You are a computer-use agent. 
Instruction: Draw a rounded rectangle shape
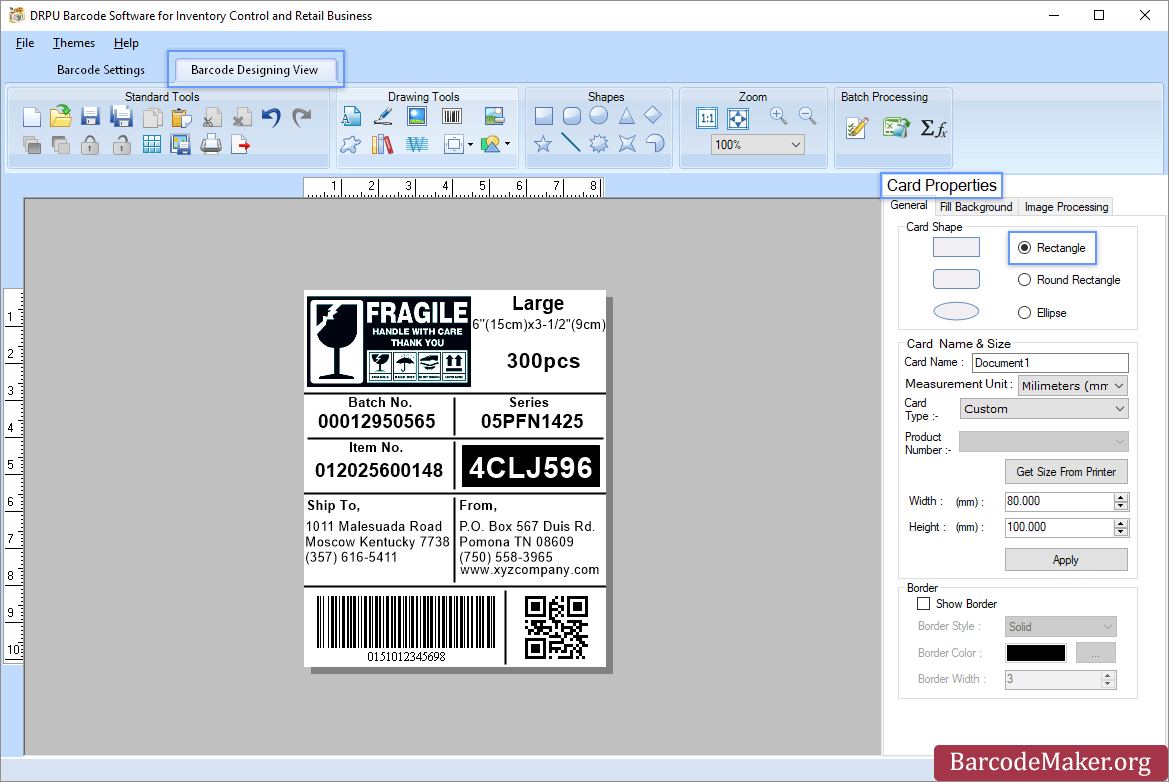click(572, 116)
